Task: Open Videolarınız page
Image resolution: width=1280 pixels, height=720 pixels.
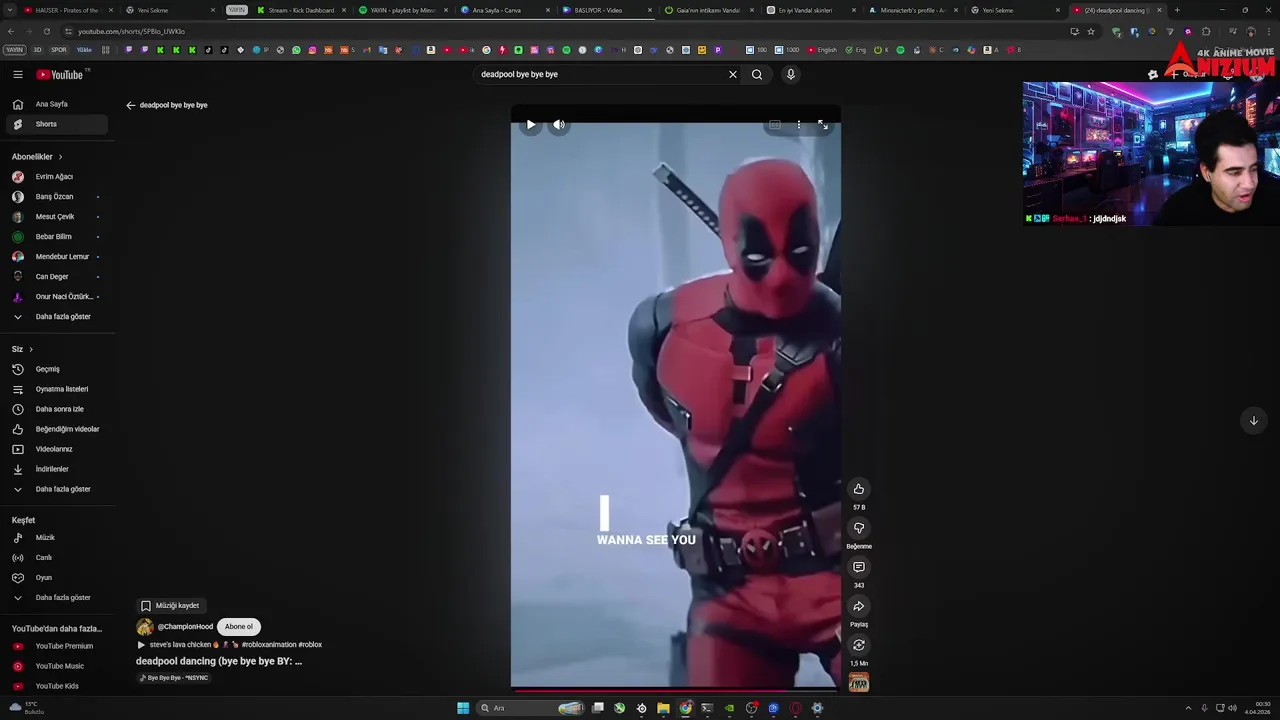Action: 56,449
